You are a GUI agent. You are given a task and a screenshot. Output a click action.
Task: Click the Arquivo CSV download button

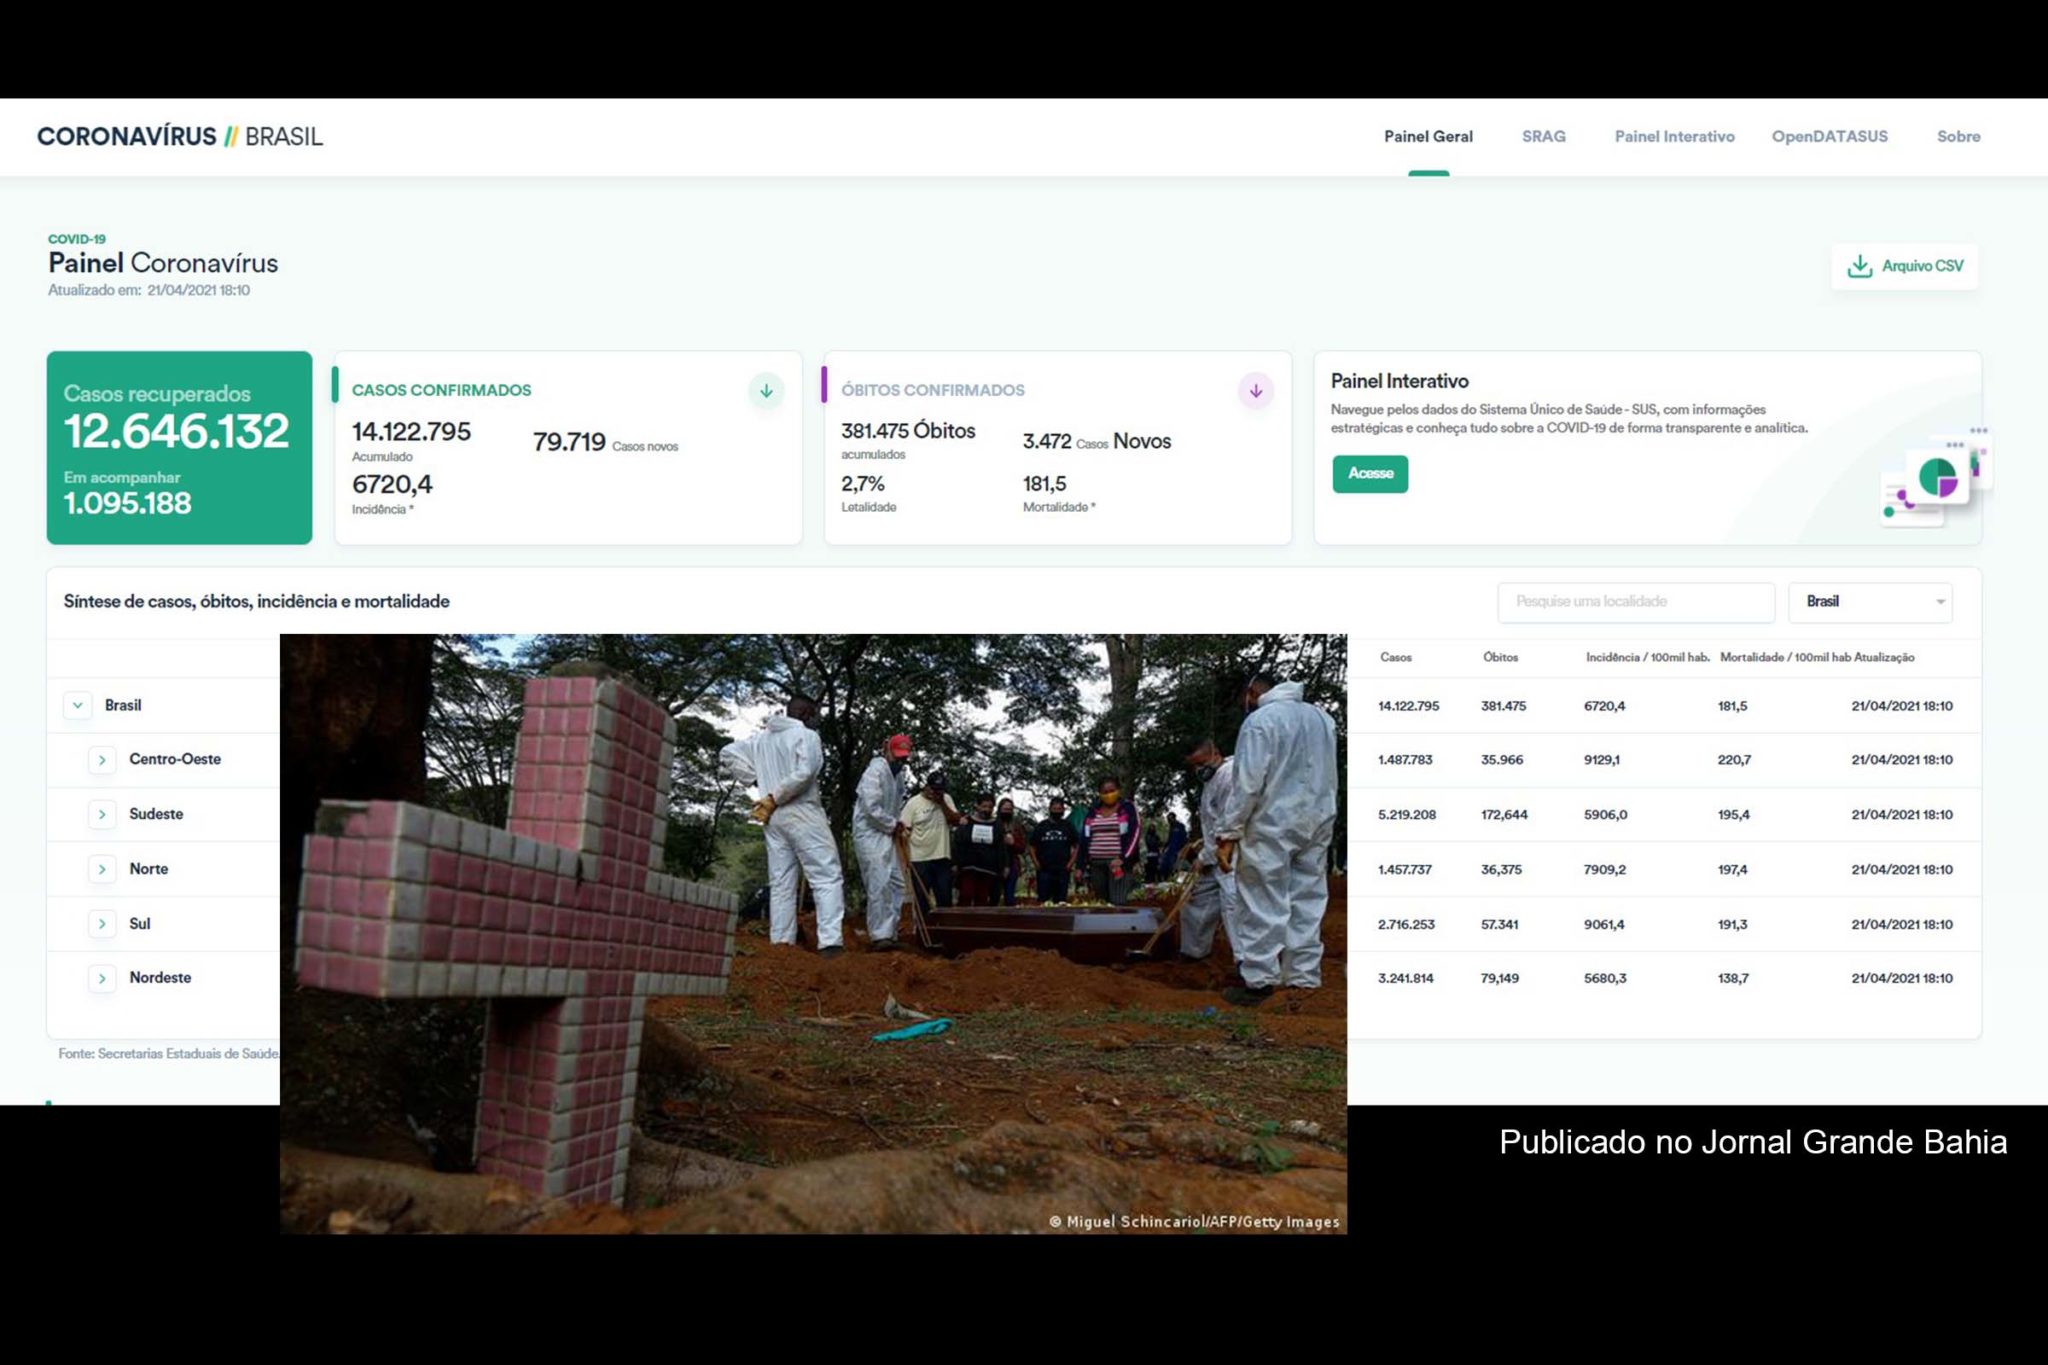tap(1921, 266)
